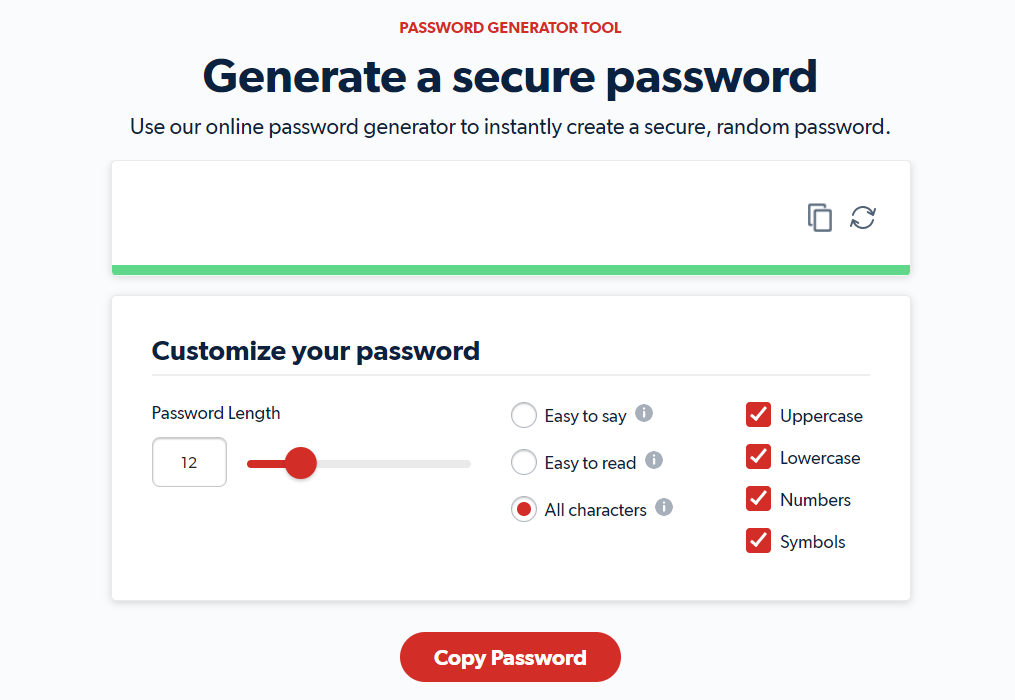Click info icon beside All characters
The width and height of the screenshot is (1015, 700).
point(664,507)
